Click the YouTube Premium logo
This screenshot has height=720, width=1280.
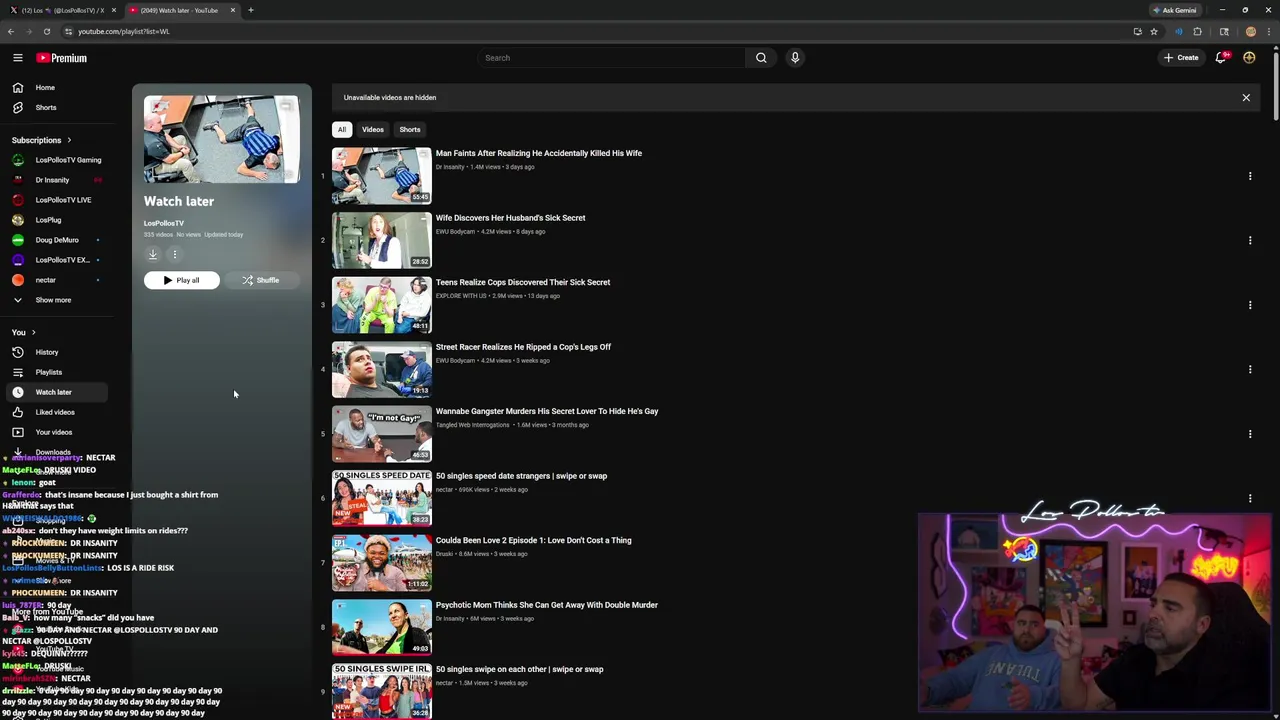tap(62, 58)
